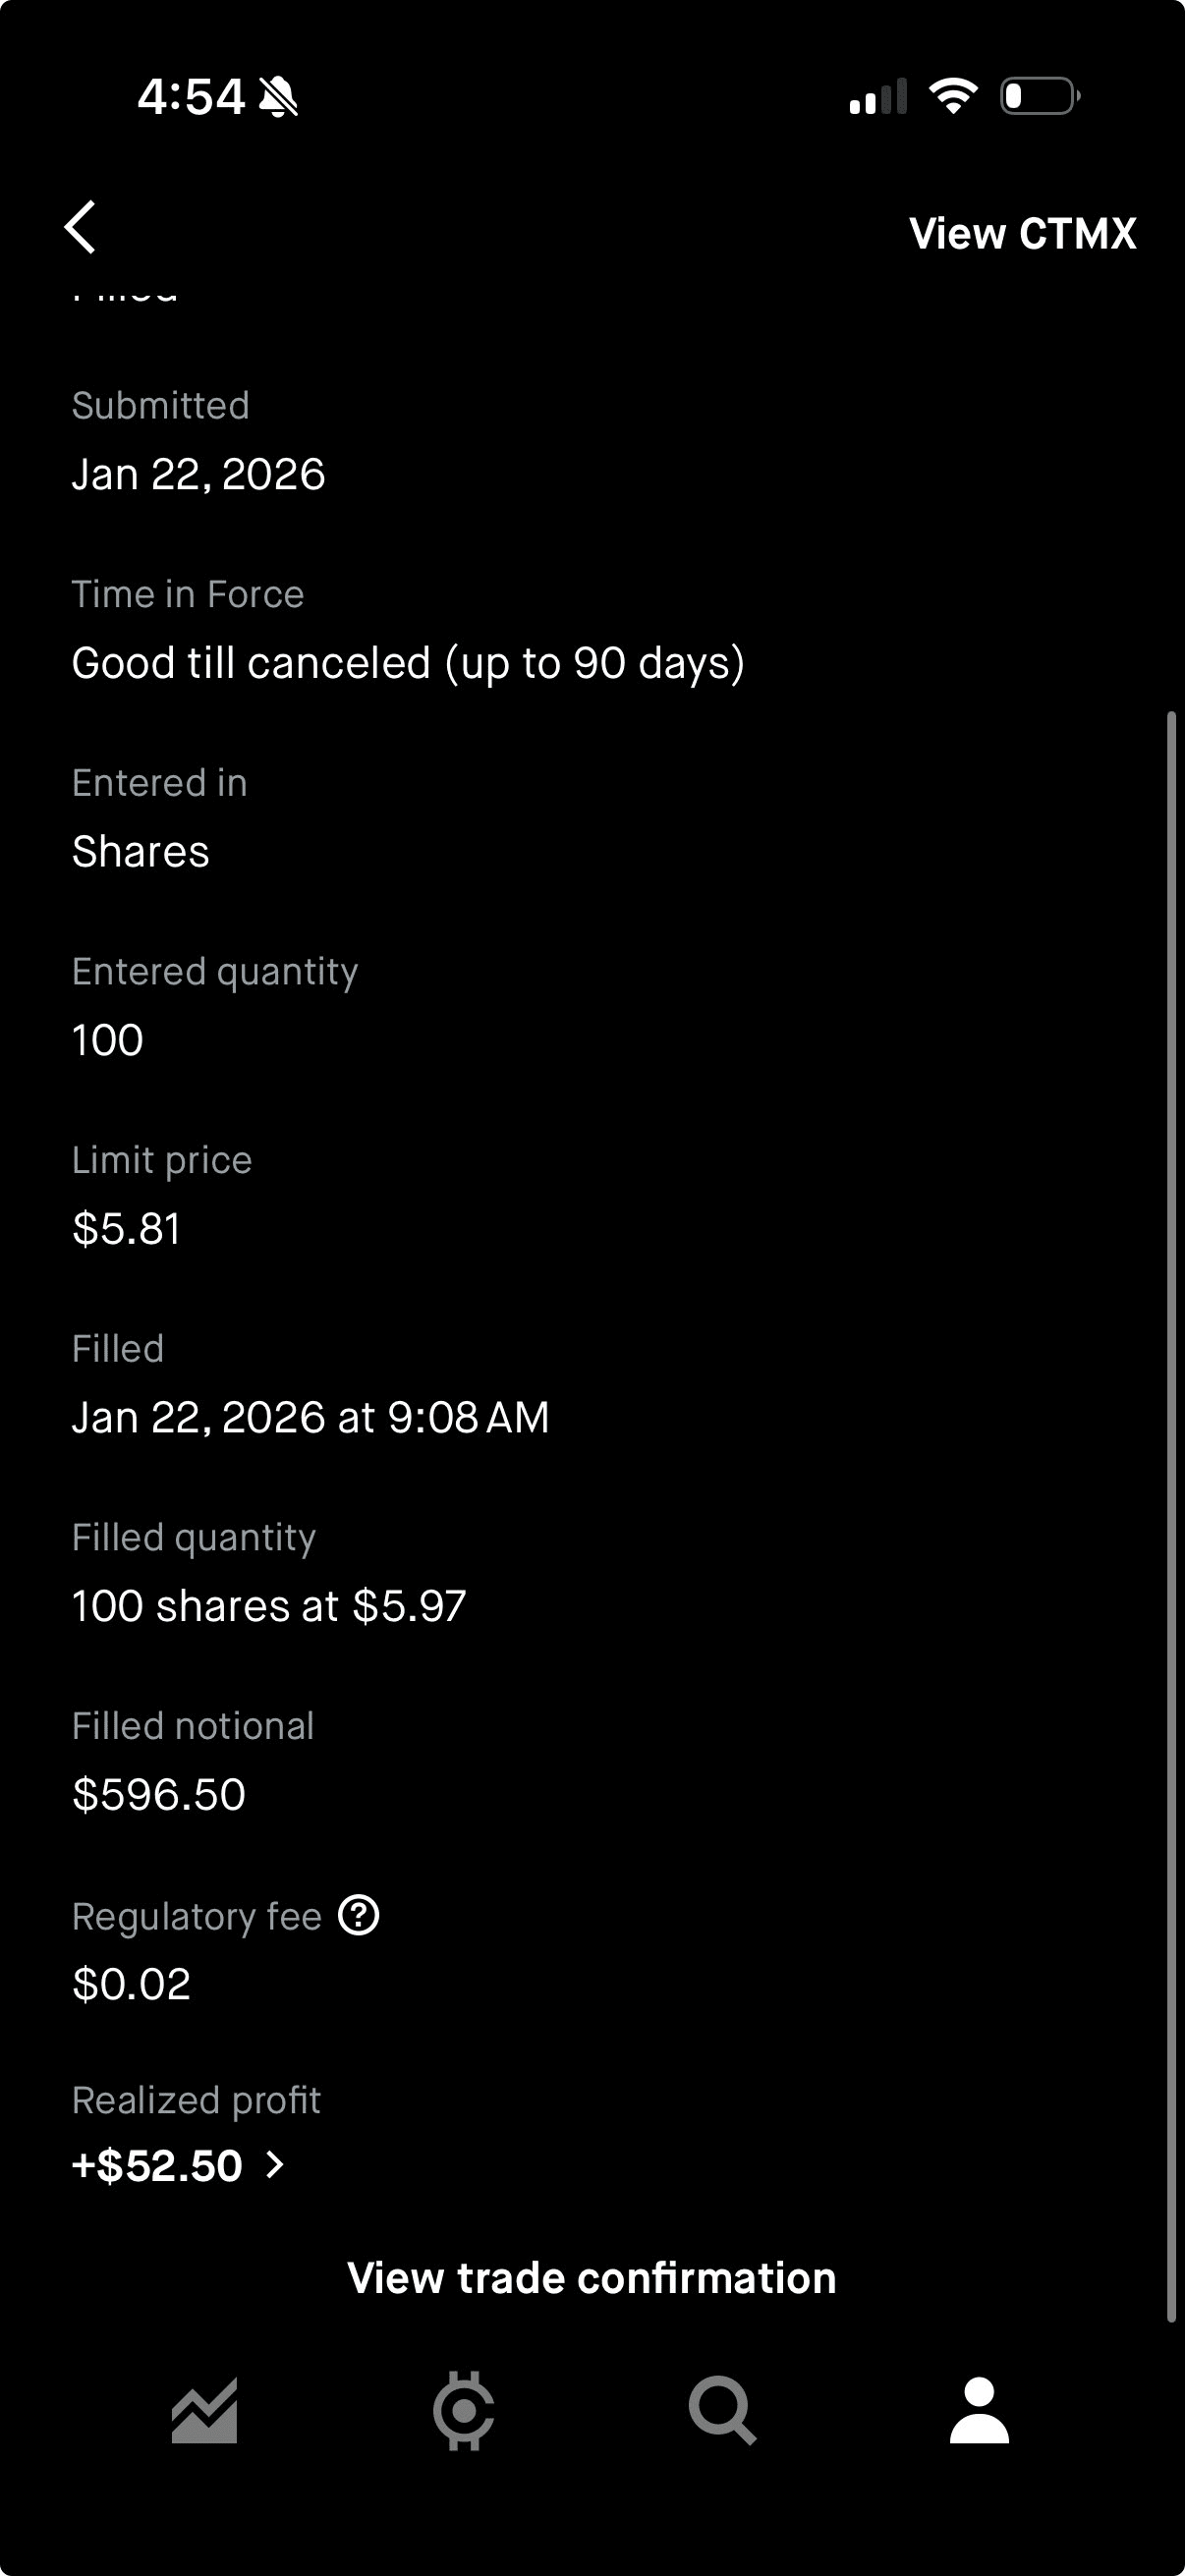The height and width of the screenshot is (2576, 1185).
Task: Tap the Wi-Fi status icon
Action: (x=952, y=96)
